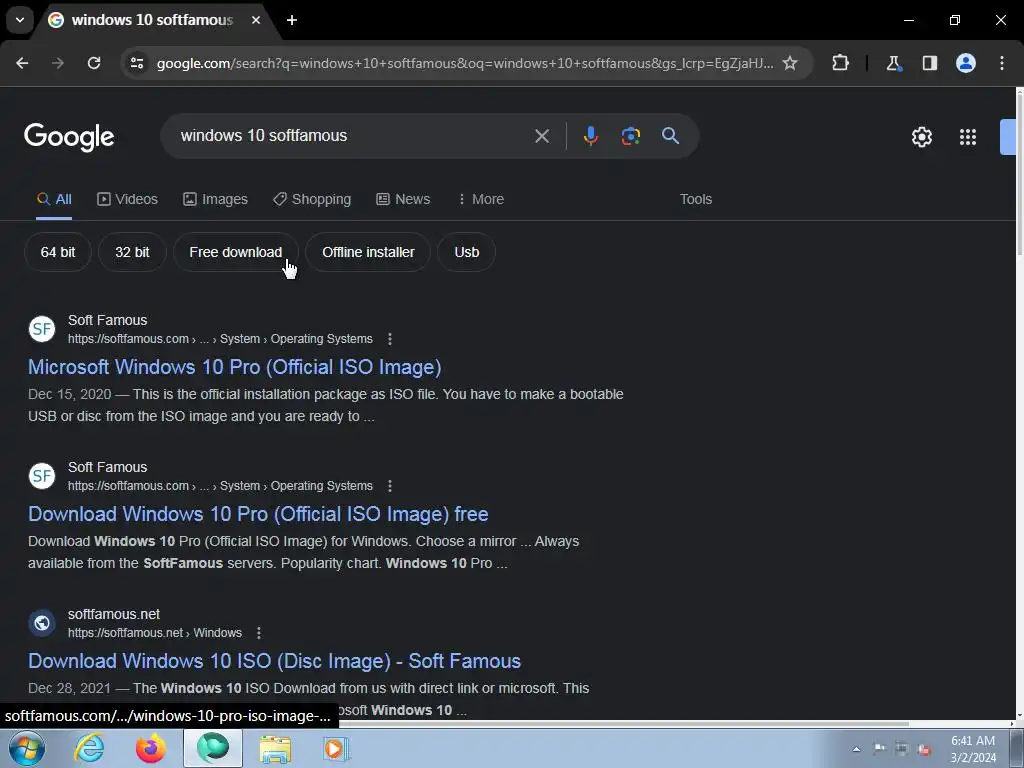
Task: Launch Internet Explorer from taskbar
Action: [89, 748]
